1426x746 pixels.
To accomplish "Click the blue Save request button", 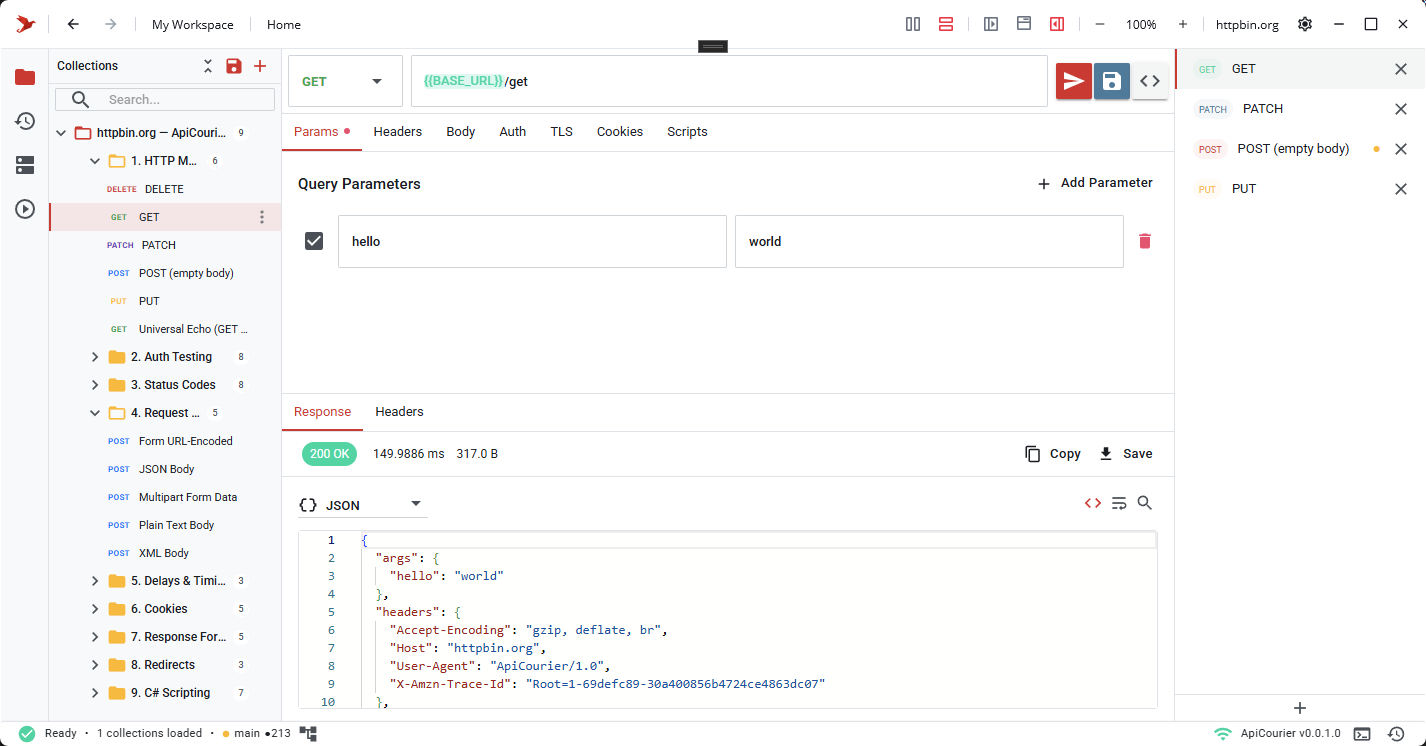I will (1112, 81).
